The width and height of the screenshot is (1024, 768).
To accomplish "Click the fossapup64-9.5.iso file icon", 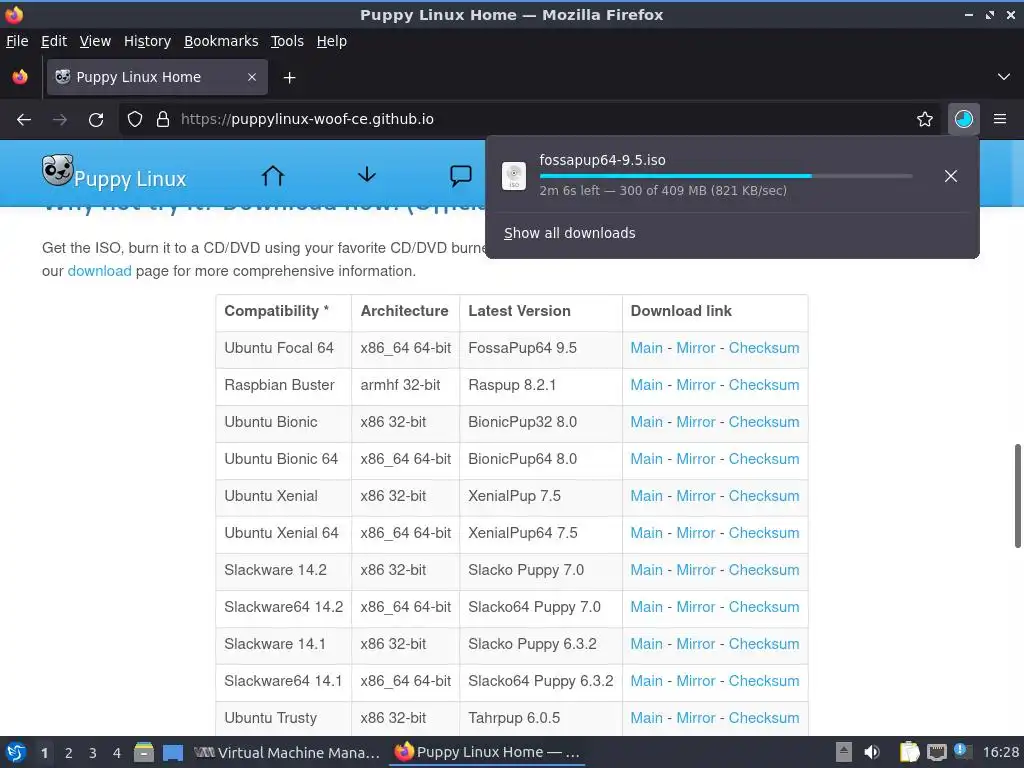I will [514, 176].
